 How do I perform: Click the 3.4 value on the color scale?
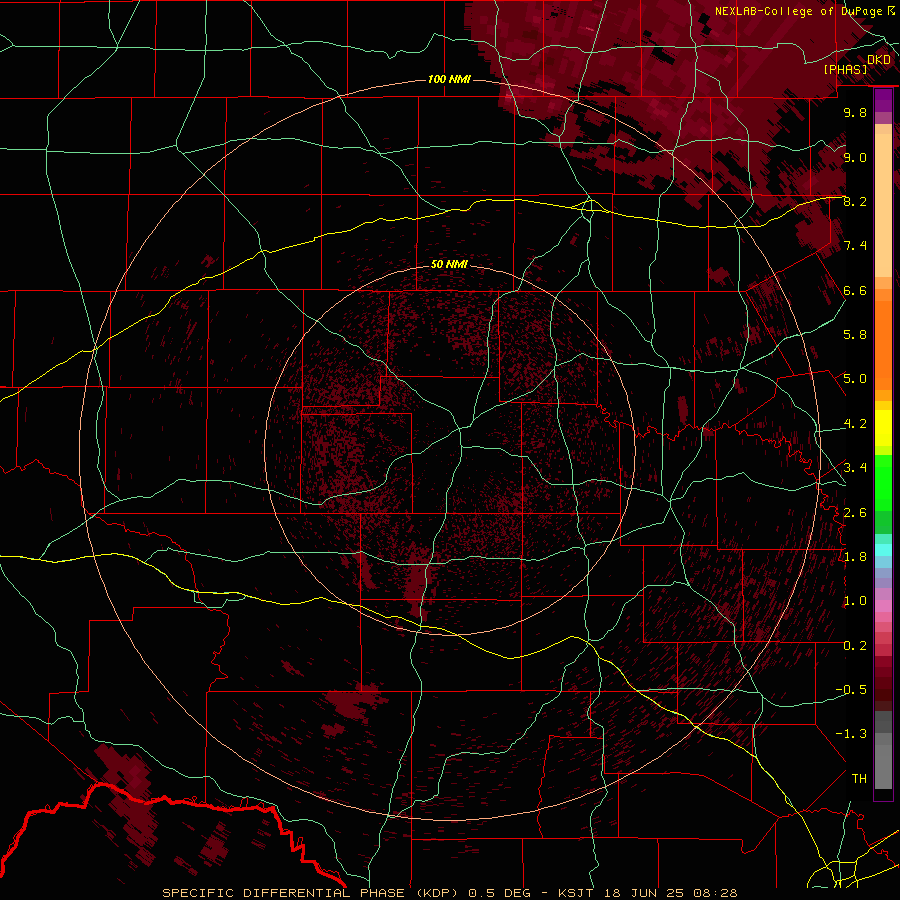[x=855, y=468]
